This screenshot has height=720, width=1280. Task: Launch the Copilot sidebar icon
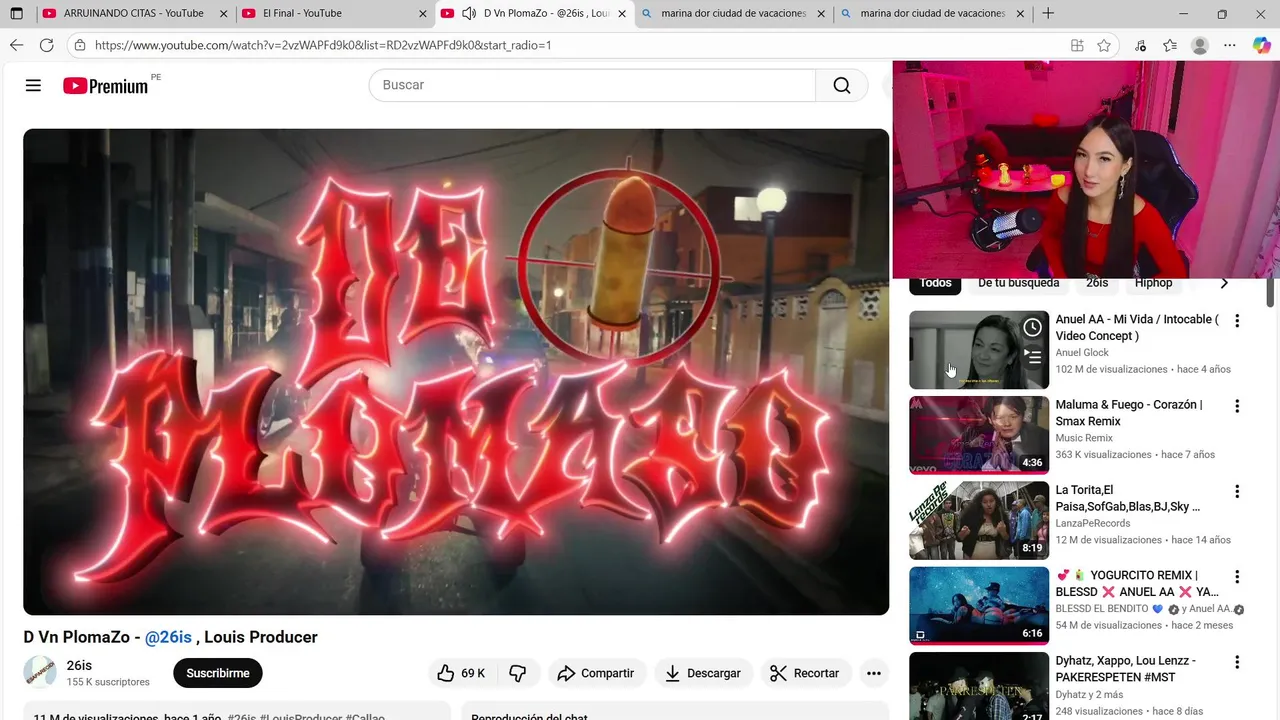[x=1261, y=45]
